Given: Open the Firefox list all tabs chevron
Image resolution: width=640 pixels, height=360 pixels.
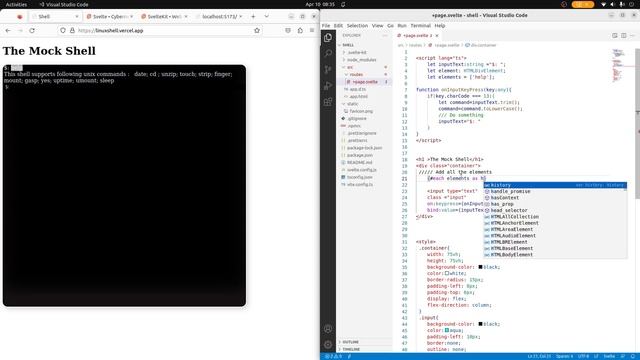Looking at the screenshot, I should (x=267, y=16).
